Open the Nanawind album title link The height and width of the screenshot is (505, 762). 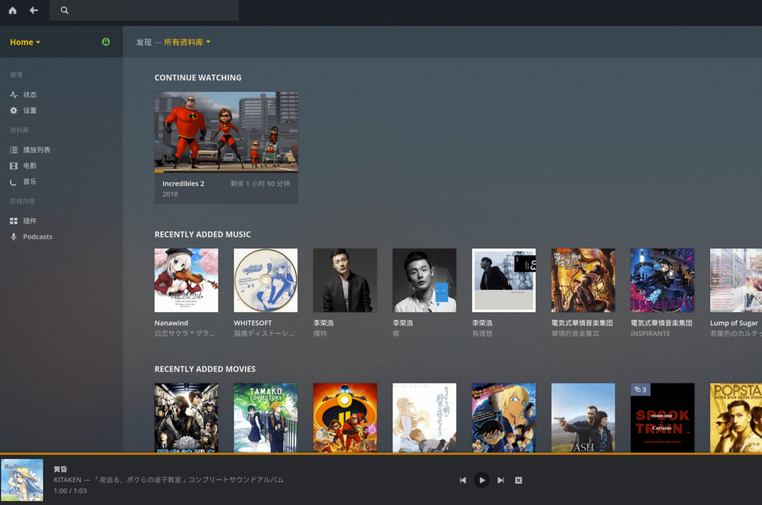coord(171,323)
